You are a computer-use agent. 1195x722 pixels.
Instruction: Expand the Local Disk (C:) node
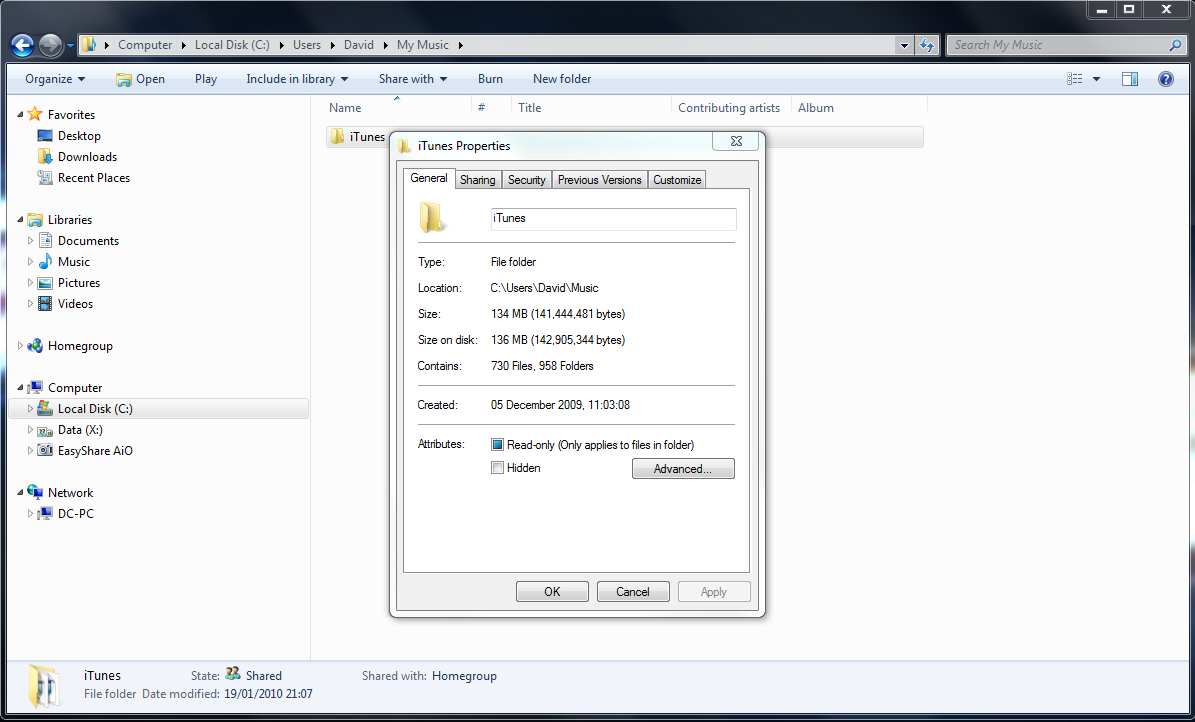(x=30, y=409)
